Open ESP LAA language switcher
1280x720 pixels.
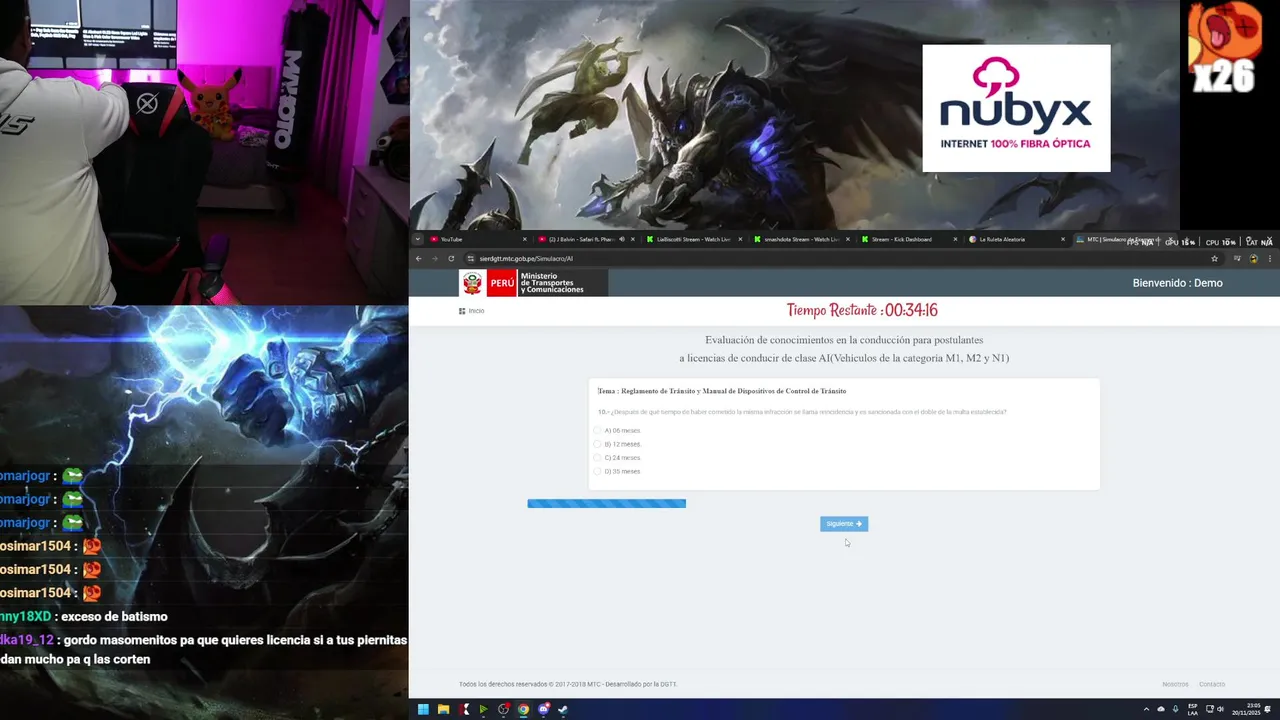click(1193, 710)
